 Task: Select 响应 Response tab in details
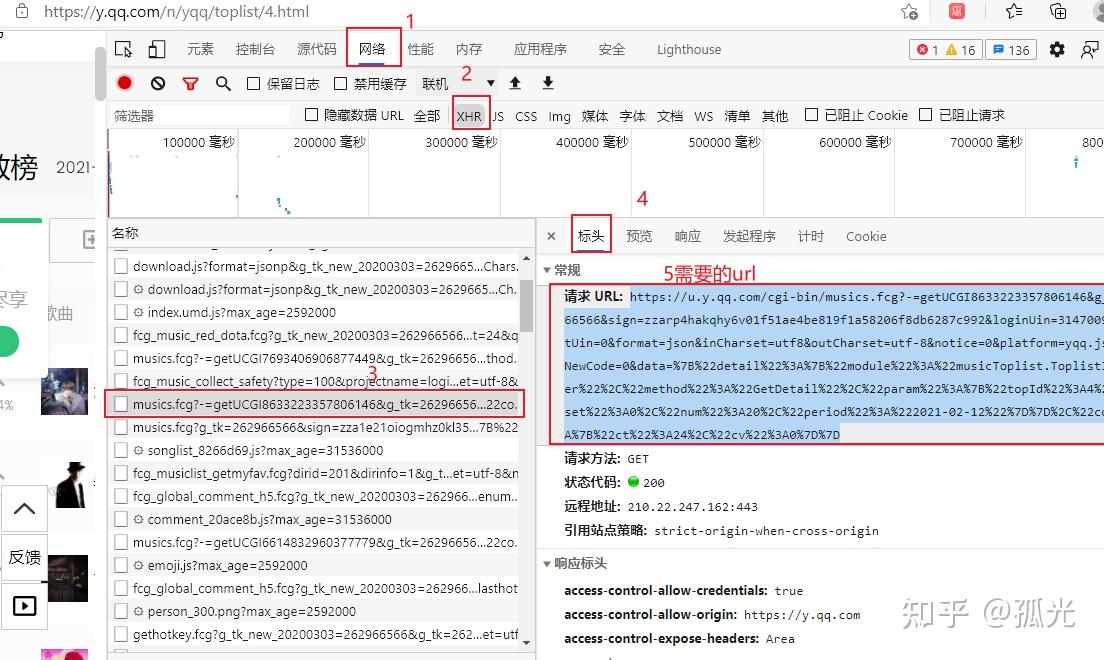click(x=688, y=236)
